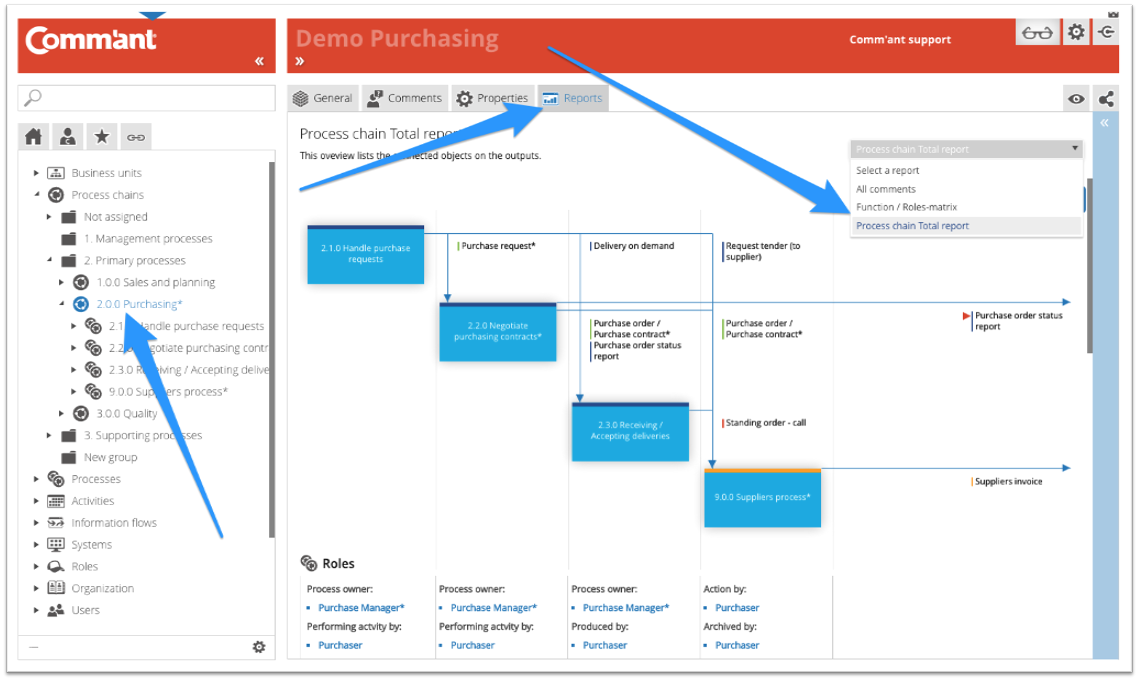Switch to the General tab
This screenshot has height=681, width=1139.
(323, 98)
